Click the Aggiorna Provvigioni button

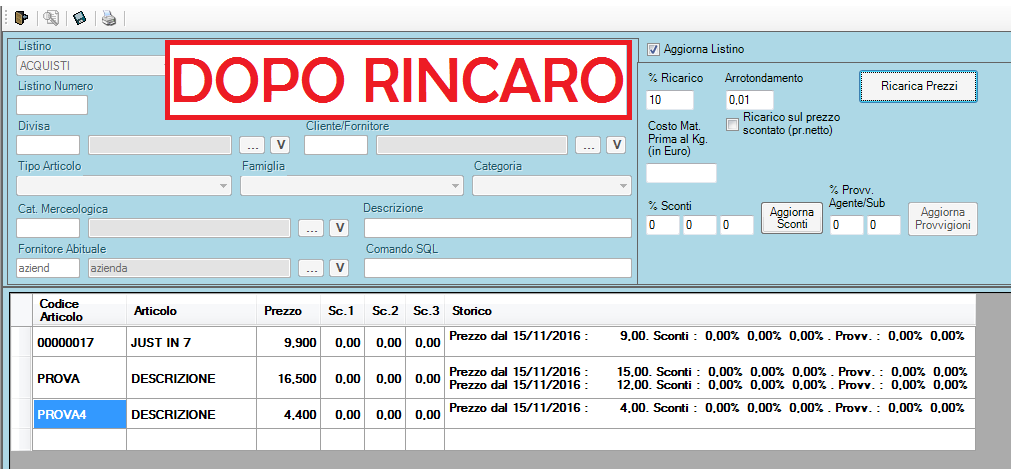[943, 219]
